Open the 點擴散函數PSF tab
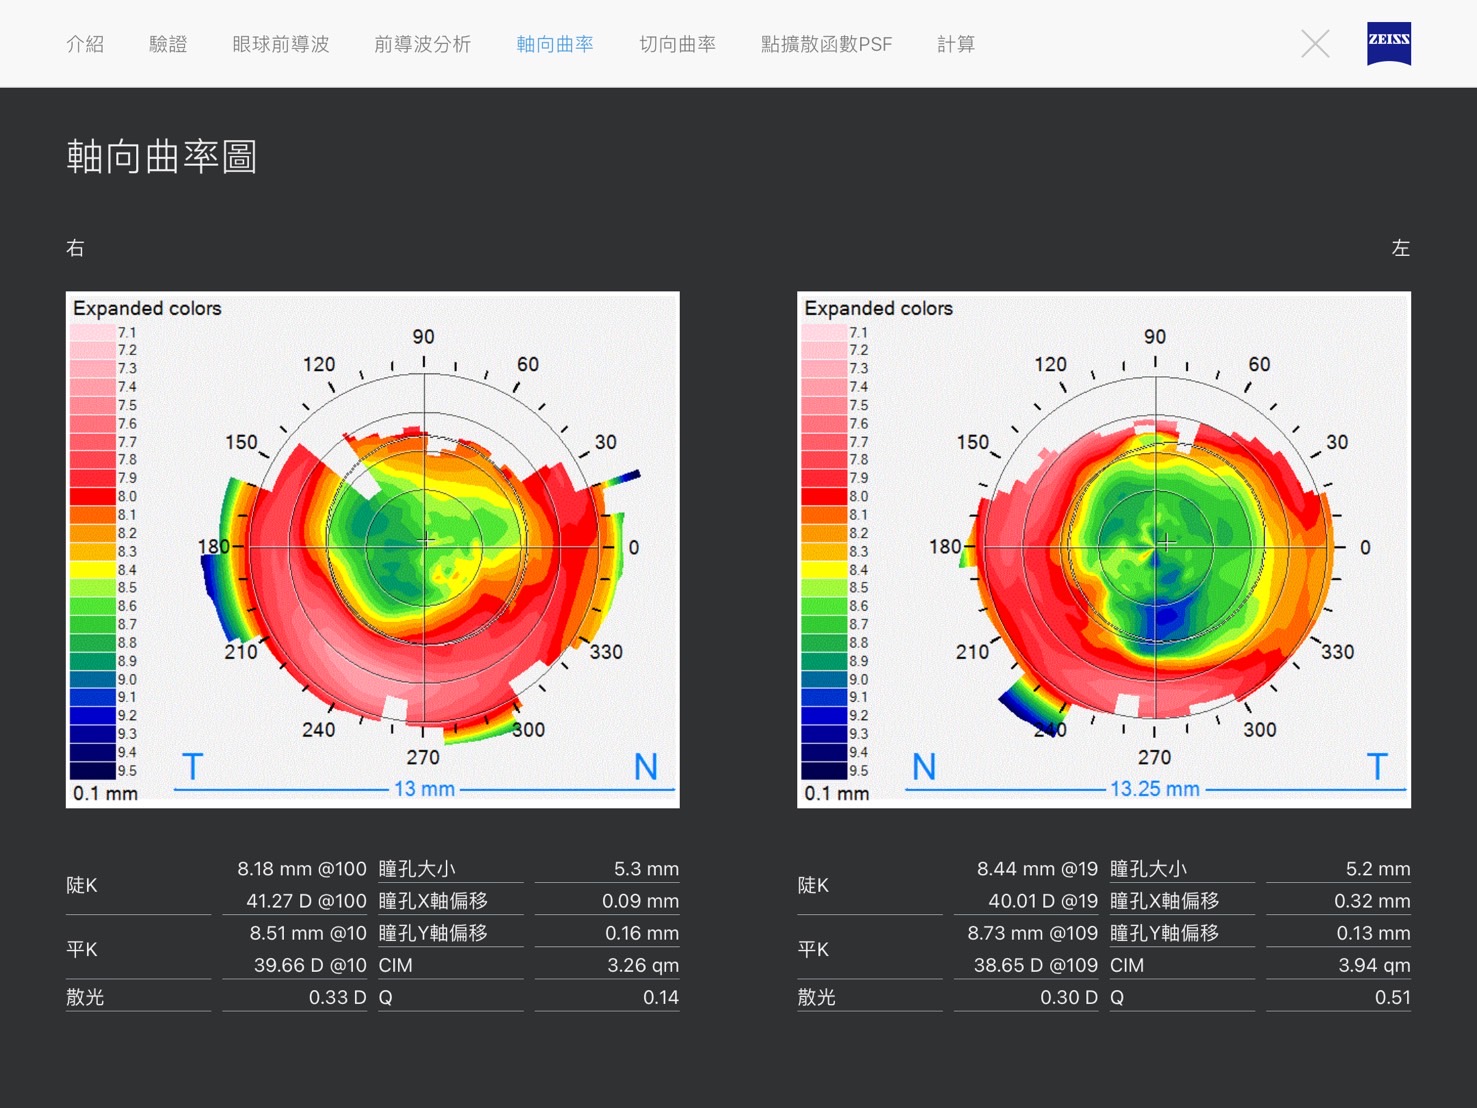 (x=826, y=44)
